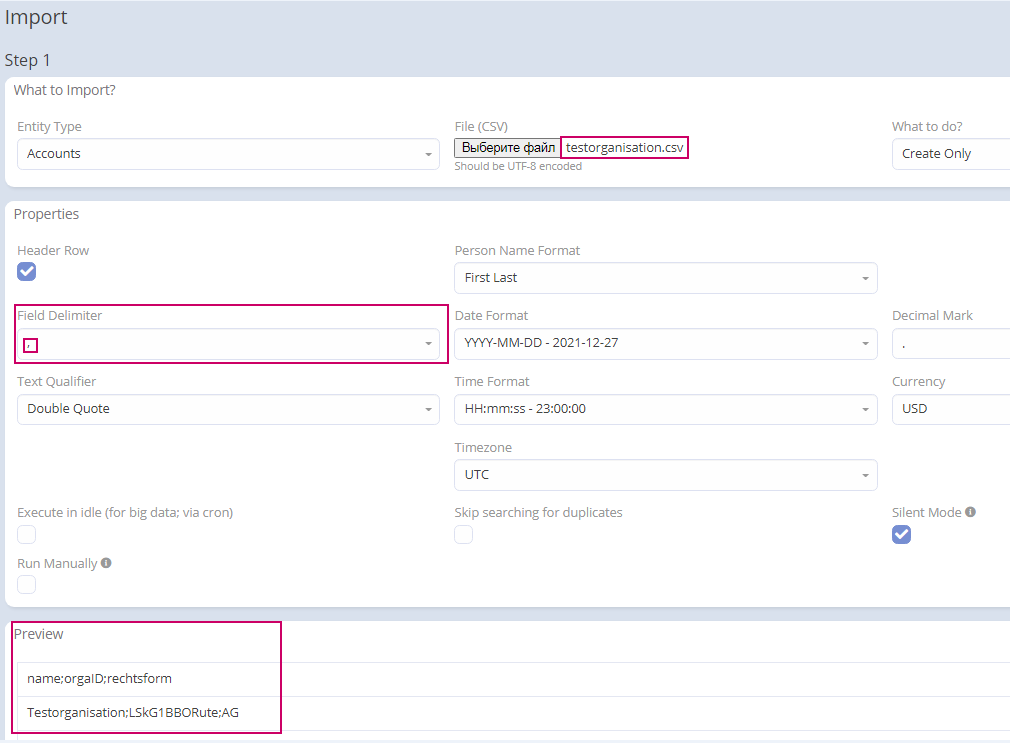Open the Date Format dropdown
The width and height of the screenshot is (1010, 743).
[x=665, y=344]
